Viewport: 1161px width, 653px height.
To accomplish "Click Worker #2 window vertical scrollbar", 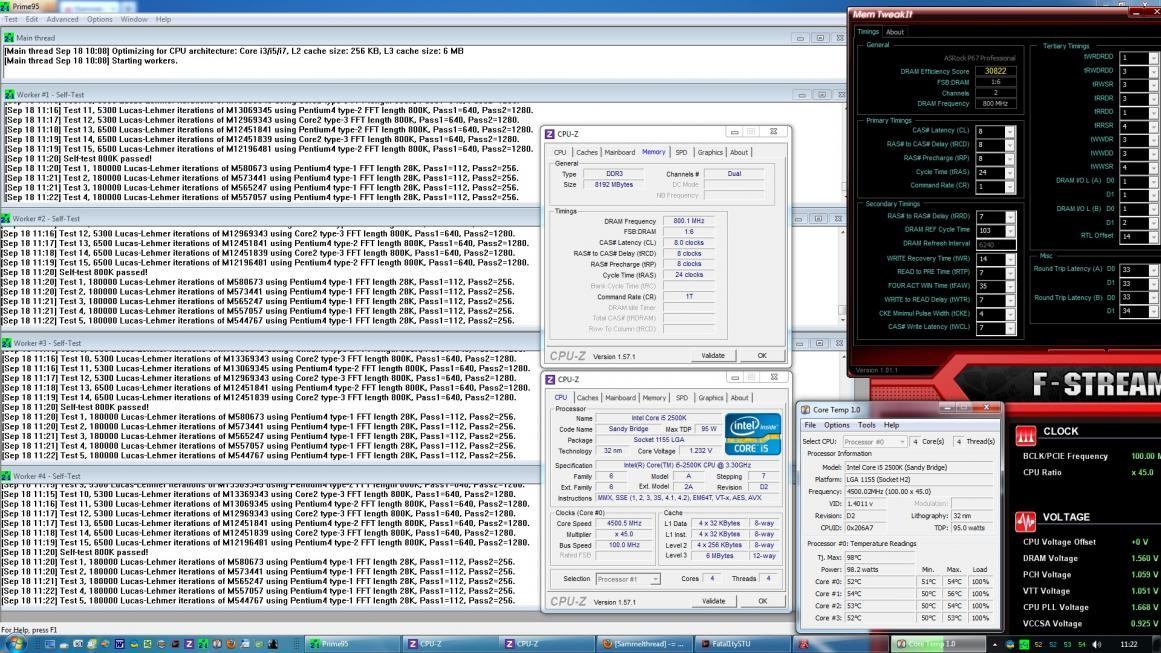I will point(843,274).
